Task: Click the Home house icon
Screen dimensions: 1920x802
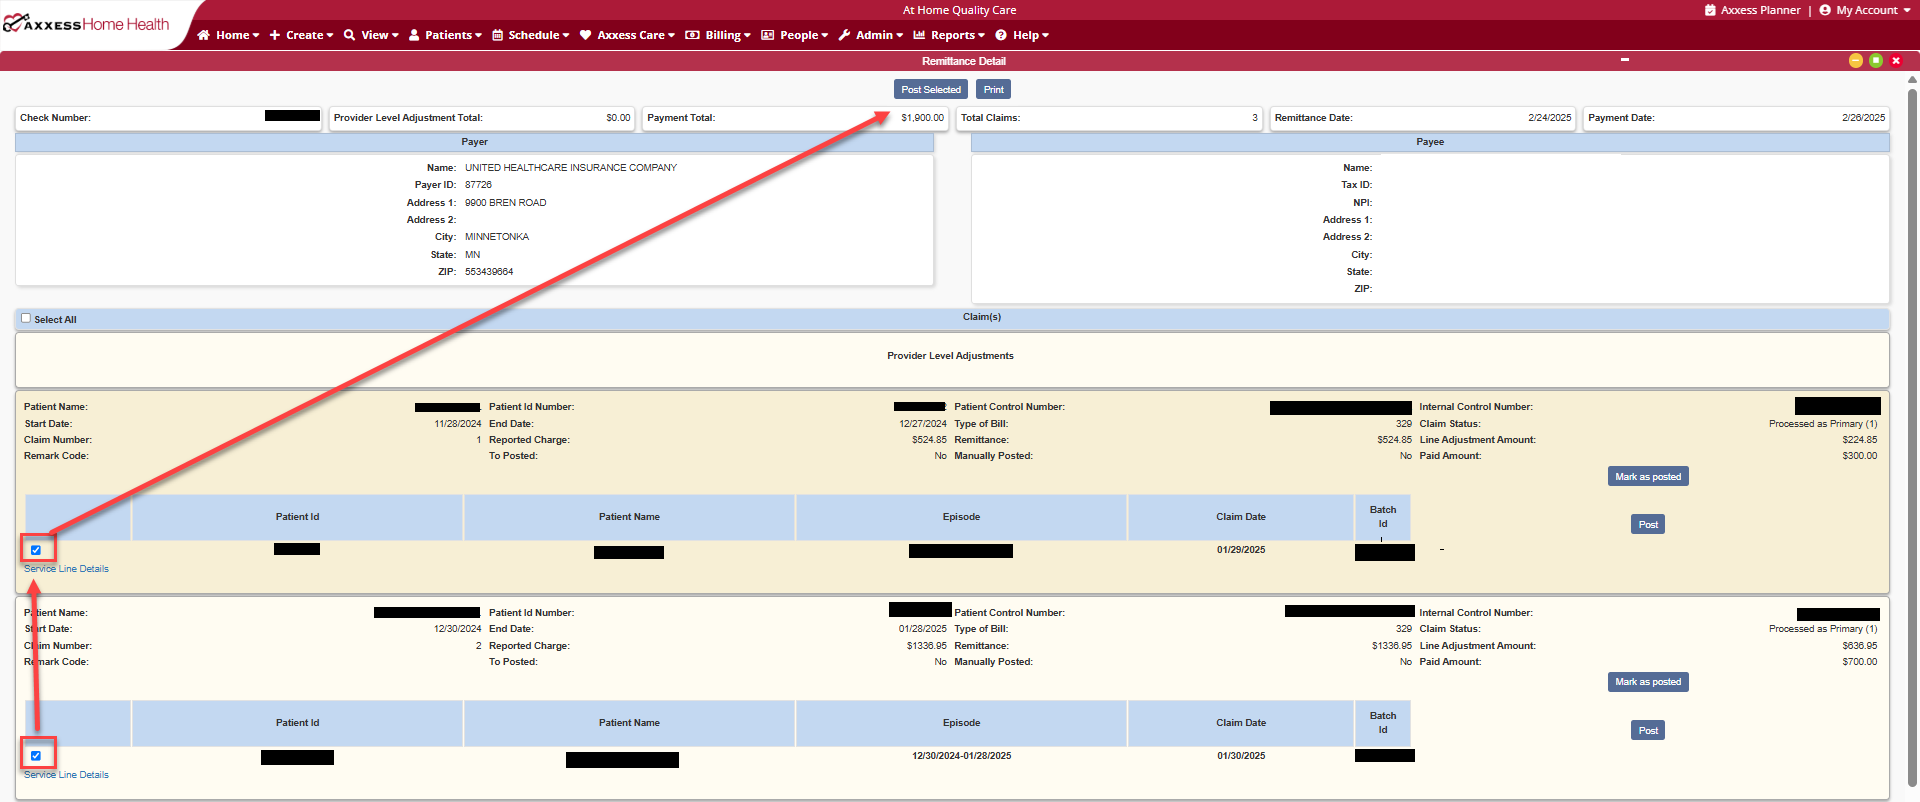Action: [x=204, y=35]
